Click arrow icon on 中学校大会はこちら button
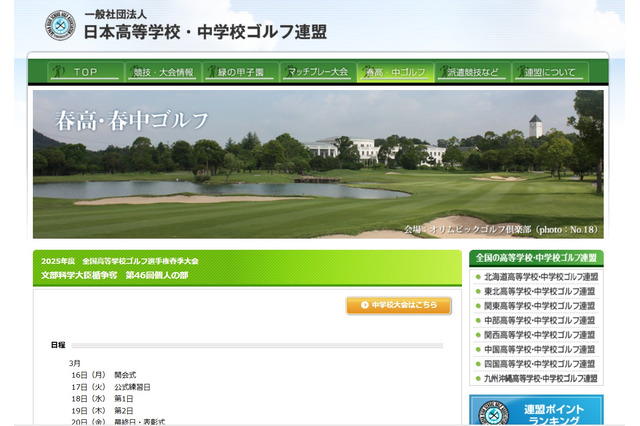640x426 pixels. pyautogui.click(x=364, y=305)
